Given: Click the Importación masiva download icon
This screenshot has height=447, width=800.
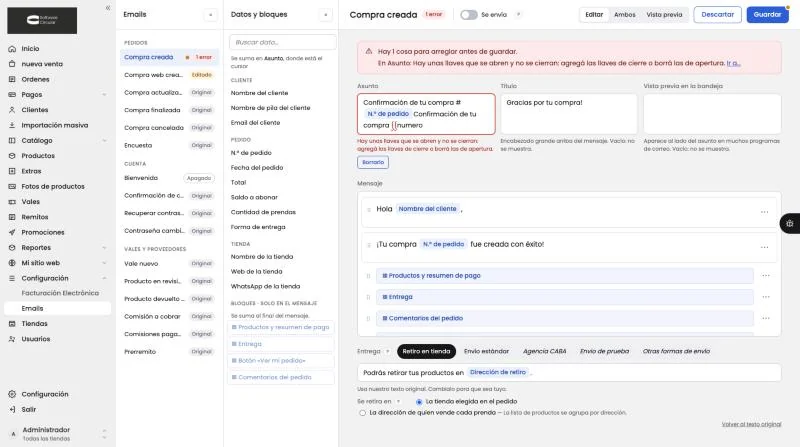Looking at the screenshot, I should coord(12,126).
